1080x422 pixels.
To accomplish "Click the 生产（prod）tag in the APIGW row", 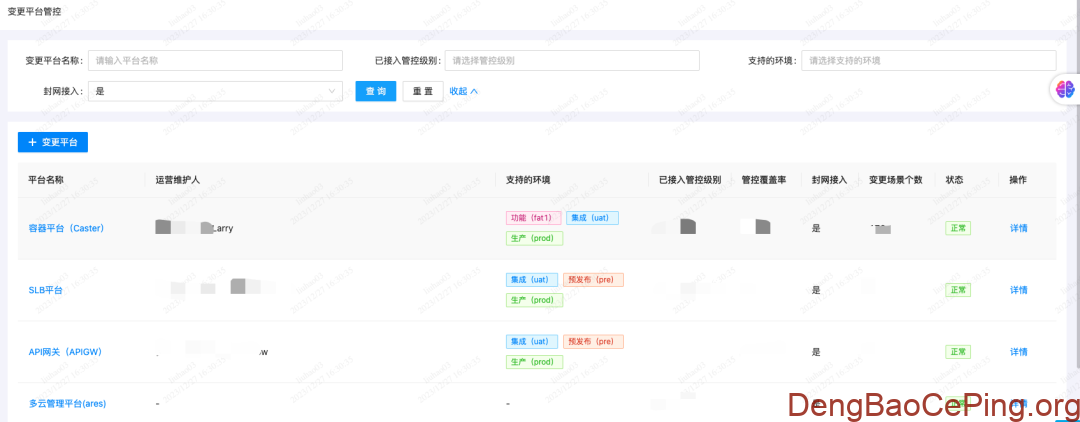I will (x=534, y=362).
